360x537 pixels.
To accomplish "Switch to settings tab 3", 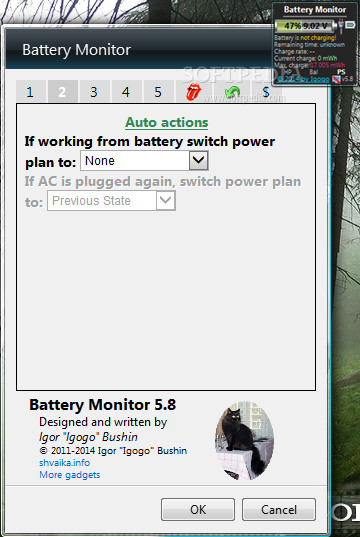I will tap(94, 91).
